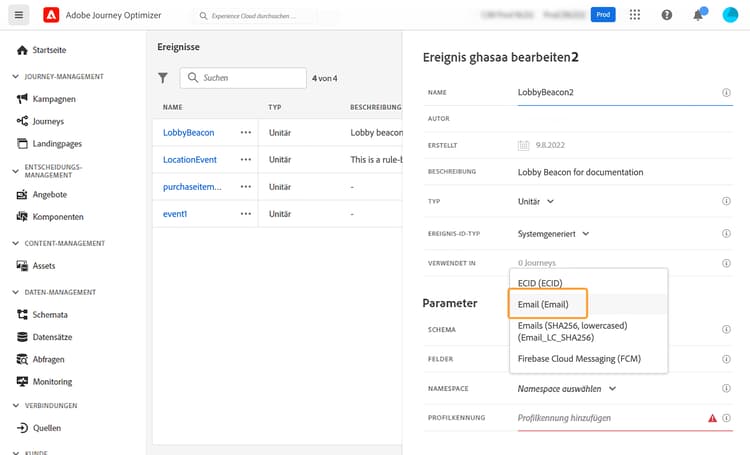Open the LobbyBeacon event link

[x=188, y=132]
